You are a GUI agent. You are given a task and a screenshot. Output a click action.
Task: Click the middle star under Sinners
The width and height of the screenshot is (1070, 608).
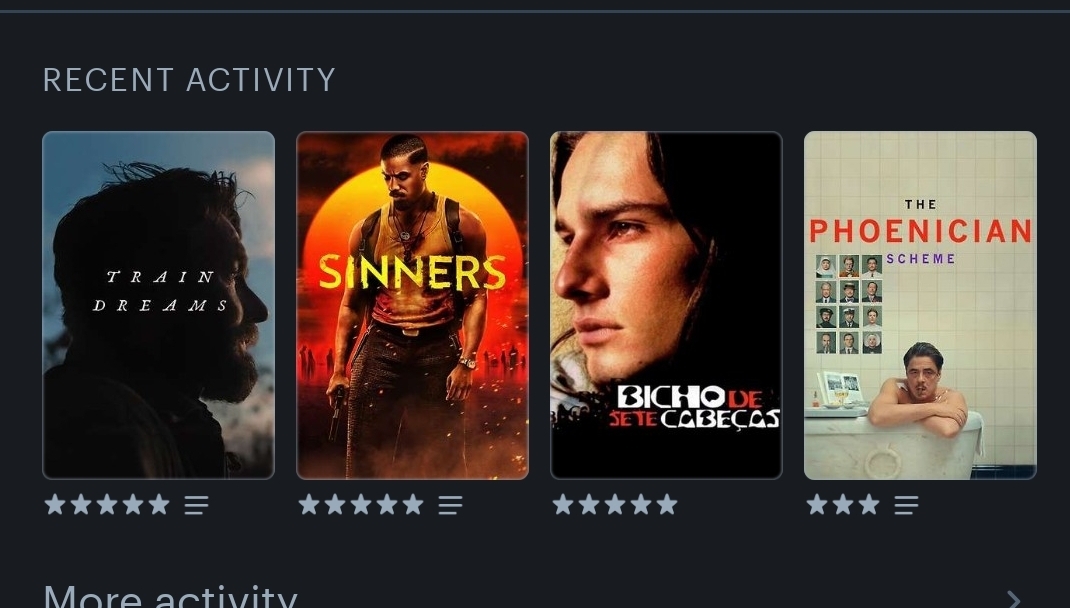click(x=361, y=504)
